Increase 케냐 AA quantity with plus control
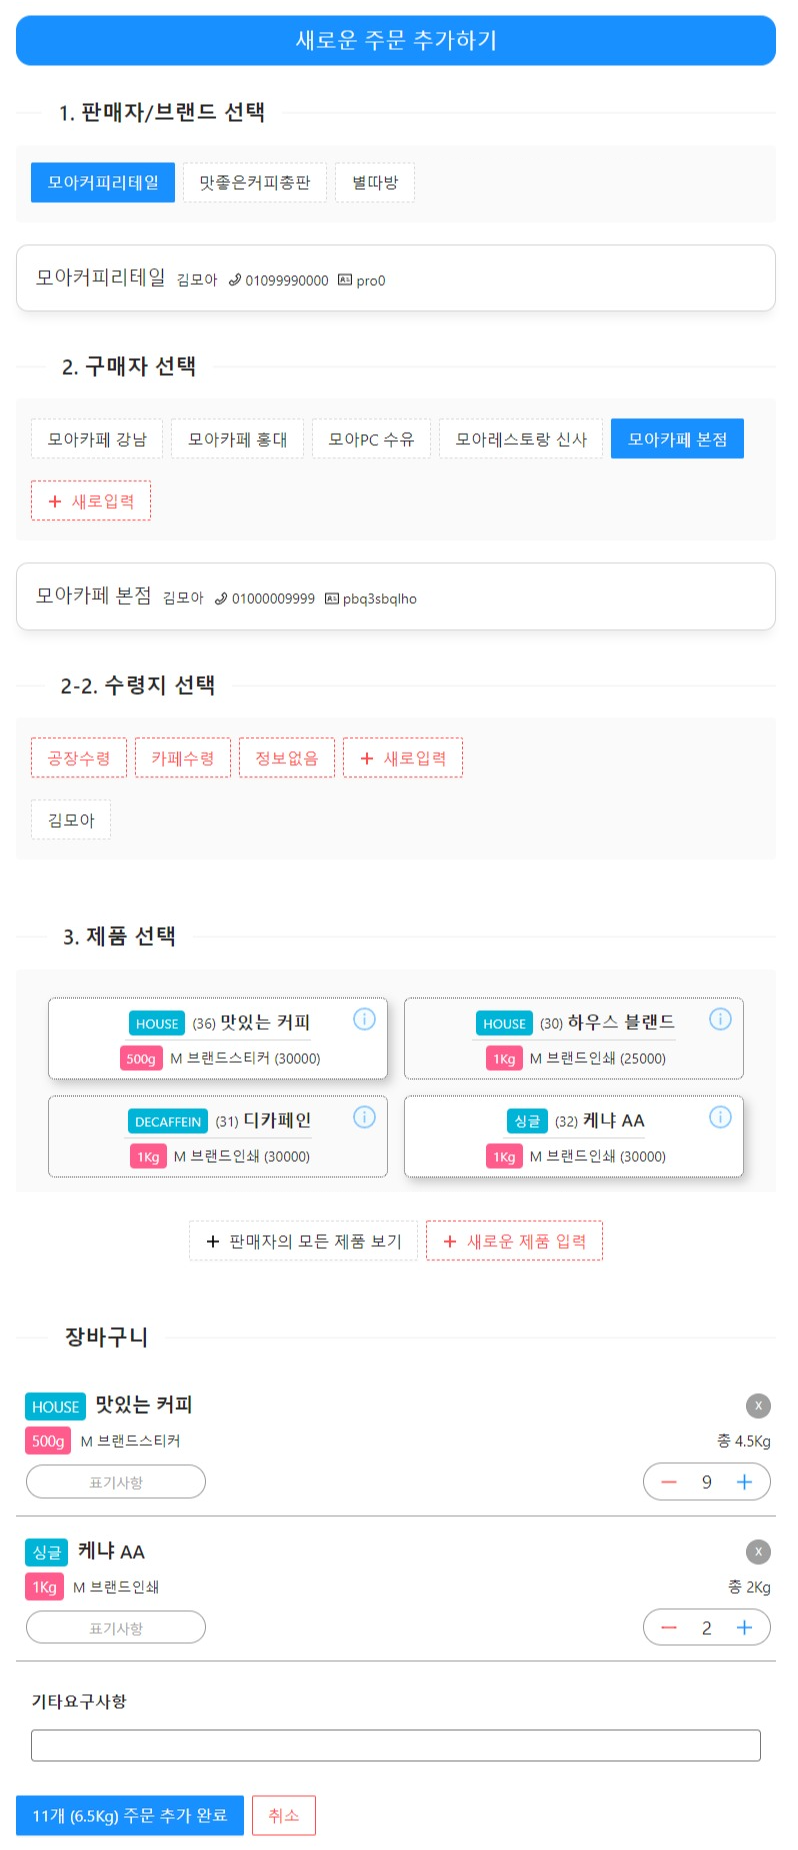 (x=744, y=1627)
